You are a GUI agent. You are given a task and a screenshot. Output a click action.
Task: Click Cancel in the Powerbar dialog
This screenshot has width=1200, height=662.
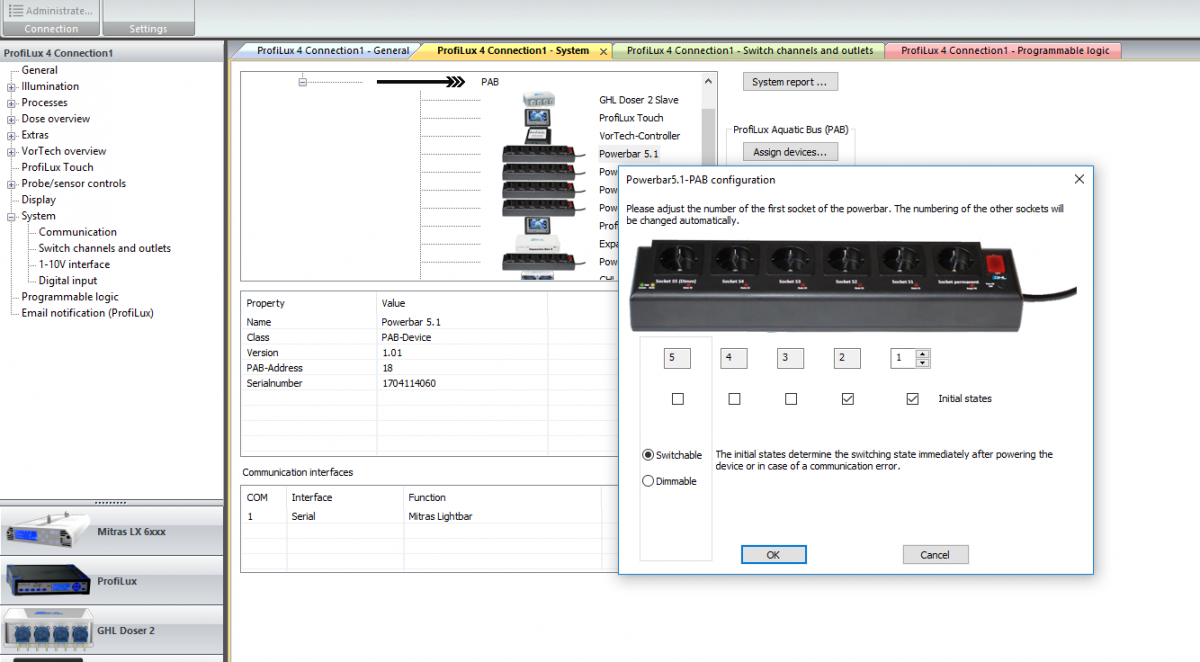(935, 554)
